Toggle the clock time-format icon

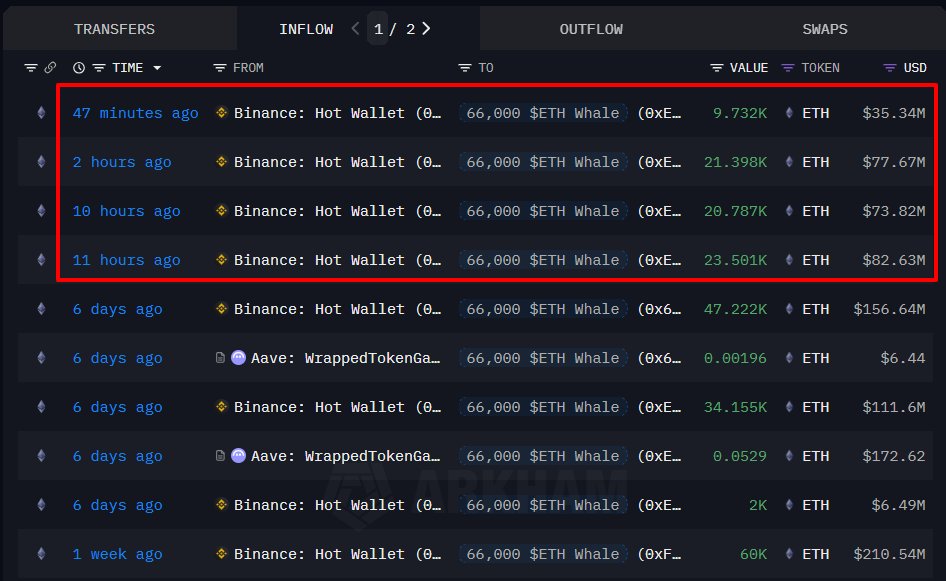(78, 68)
